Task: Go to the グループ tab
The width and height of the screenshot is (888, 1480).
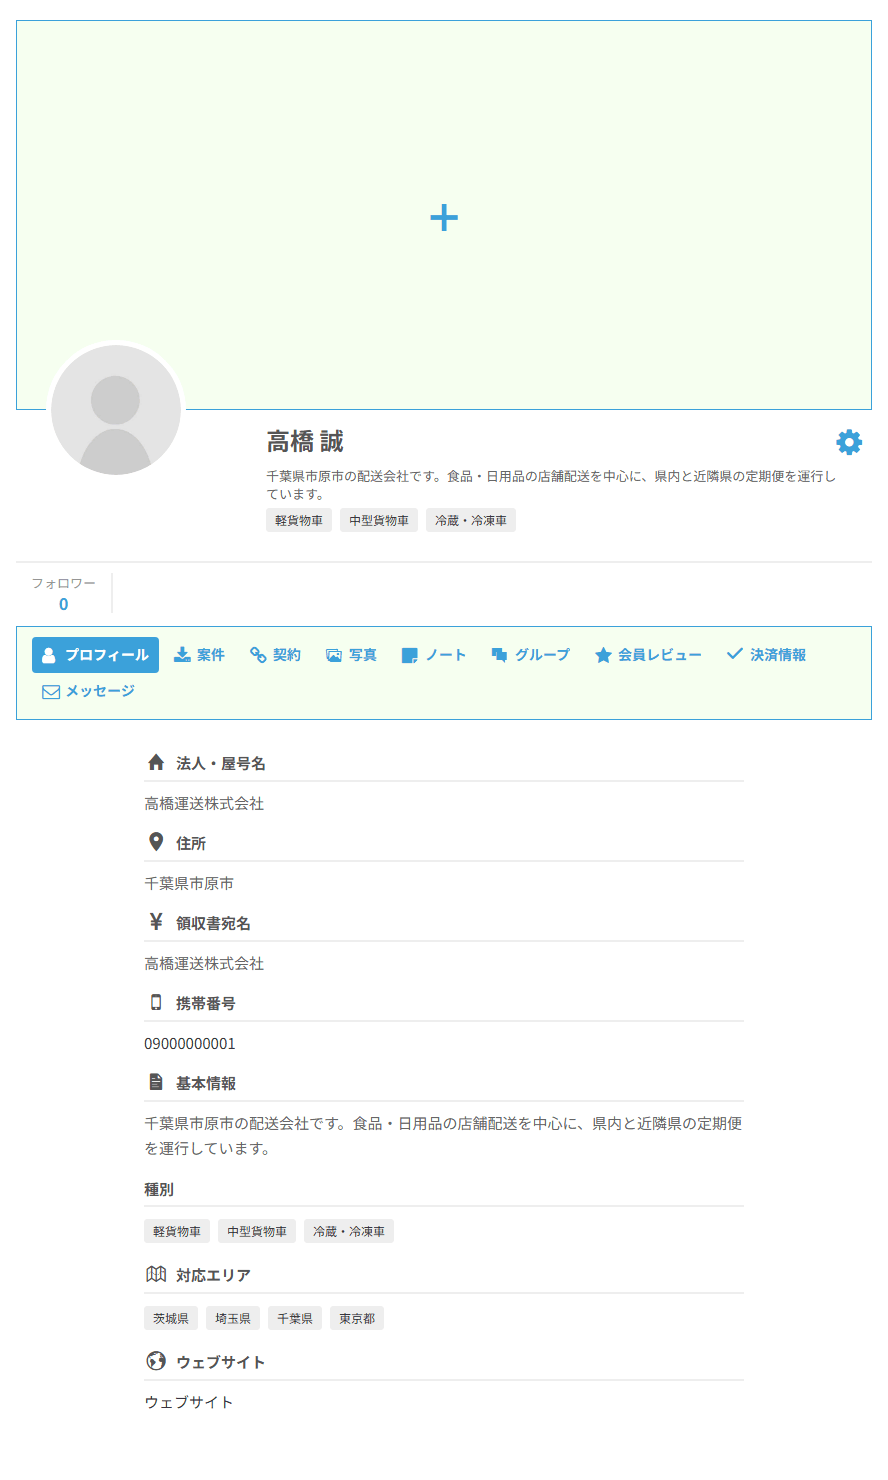Action: [x=531, y=655]
